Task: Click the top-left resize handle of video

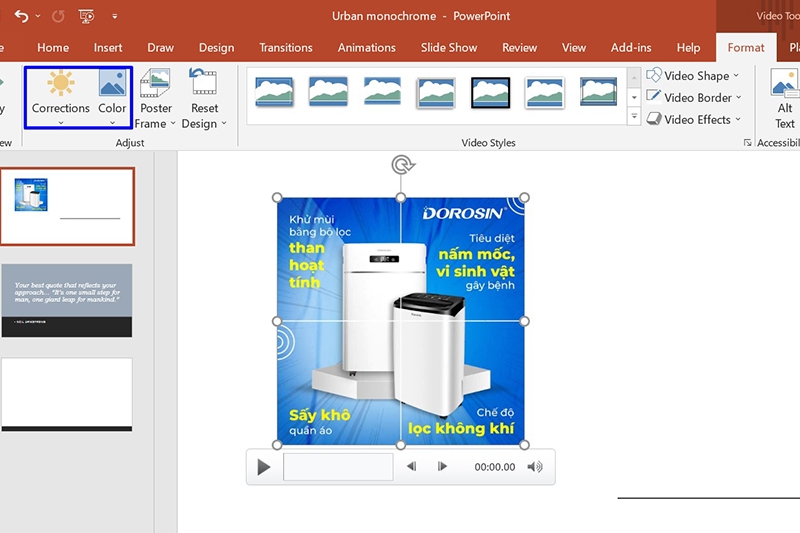Action: (x=277, y=197)
